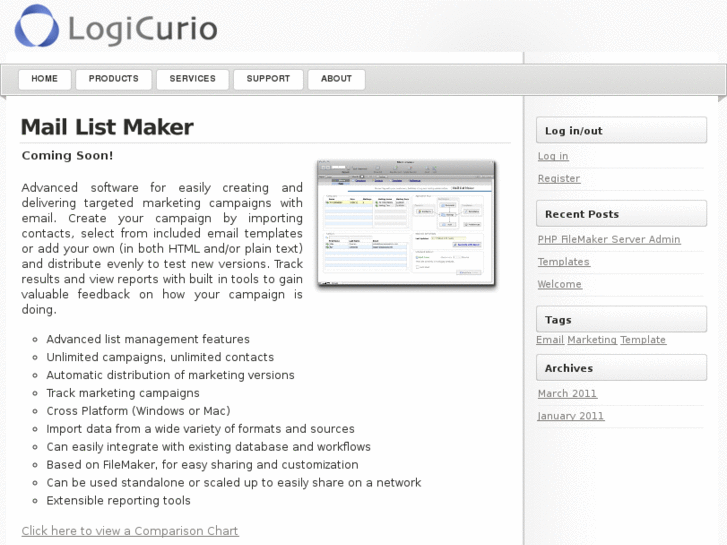Enlarge the Mail List Maker screenshot thumbnail

406,224
